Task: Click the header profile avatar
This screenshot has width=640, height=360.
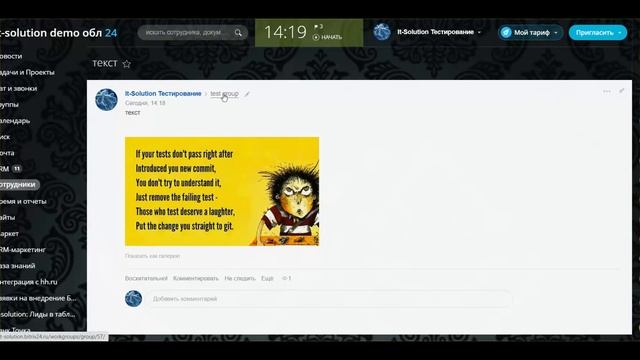Action: (382, 32)
